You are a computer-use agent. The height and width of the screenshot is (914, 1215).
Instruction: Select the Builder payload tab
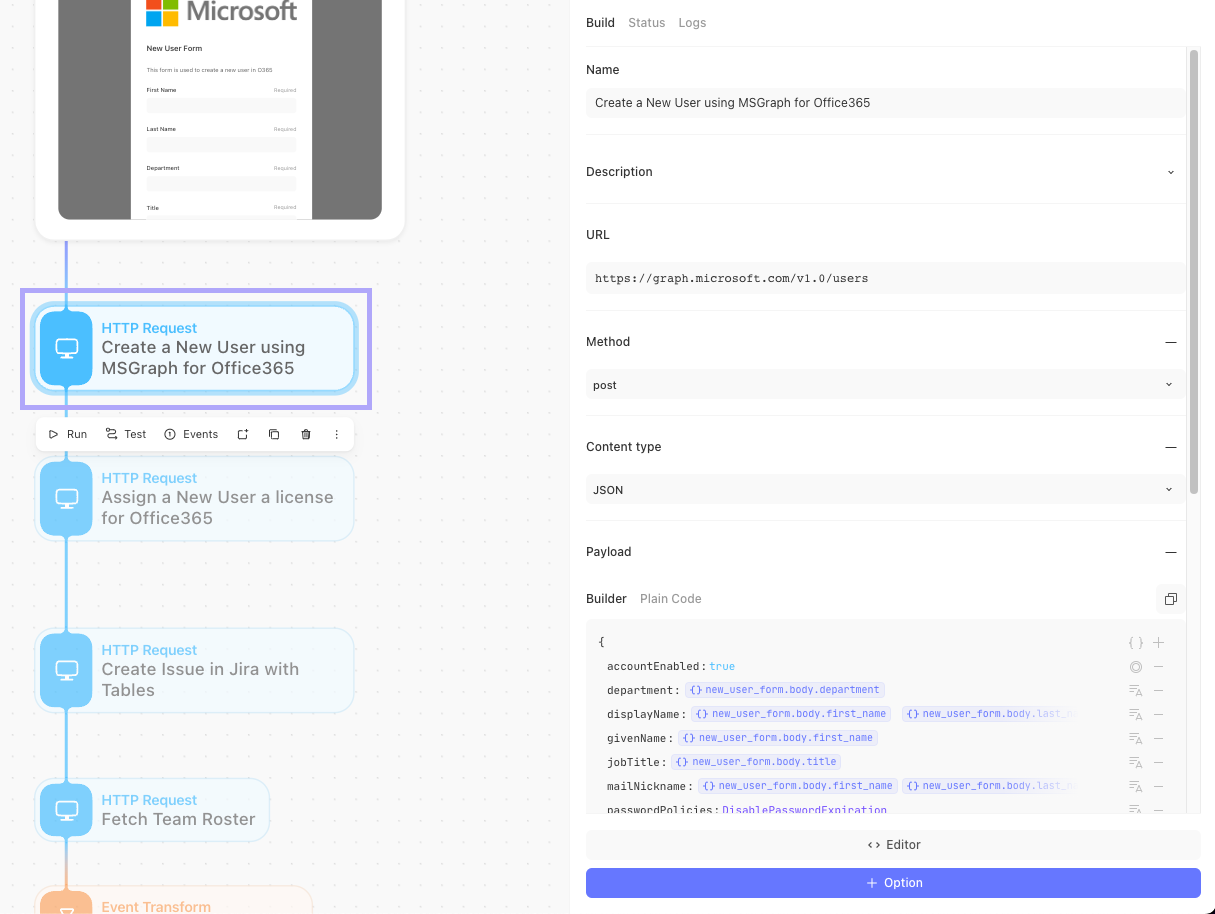[606, 599]
